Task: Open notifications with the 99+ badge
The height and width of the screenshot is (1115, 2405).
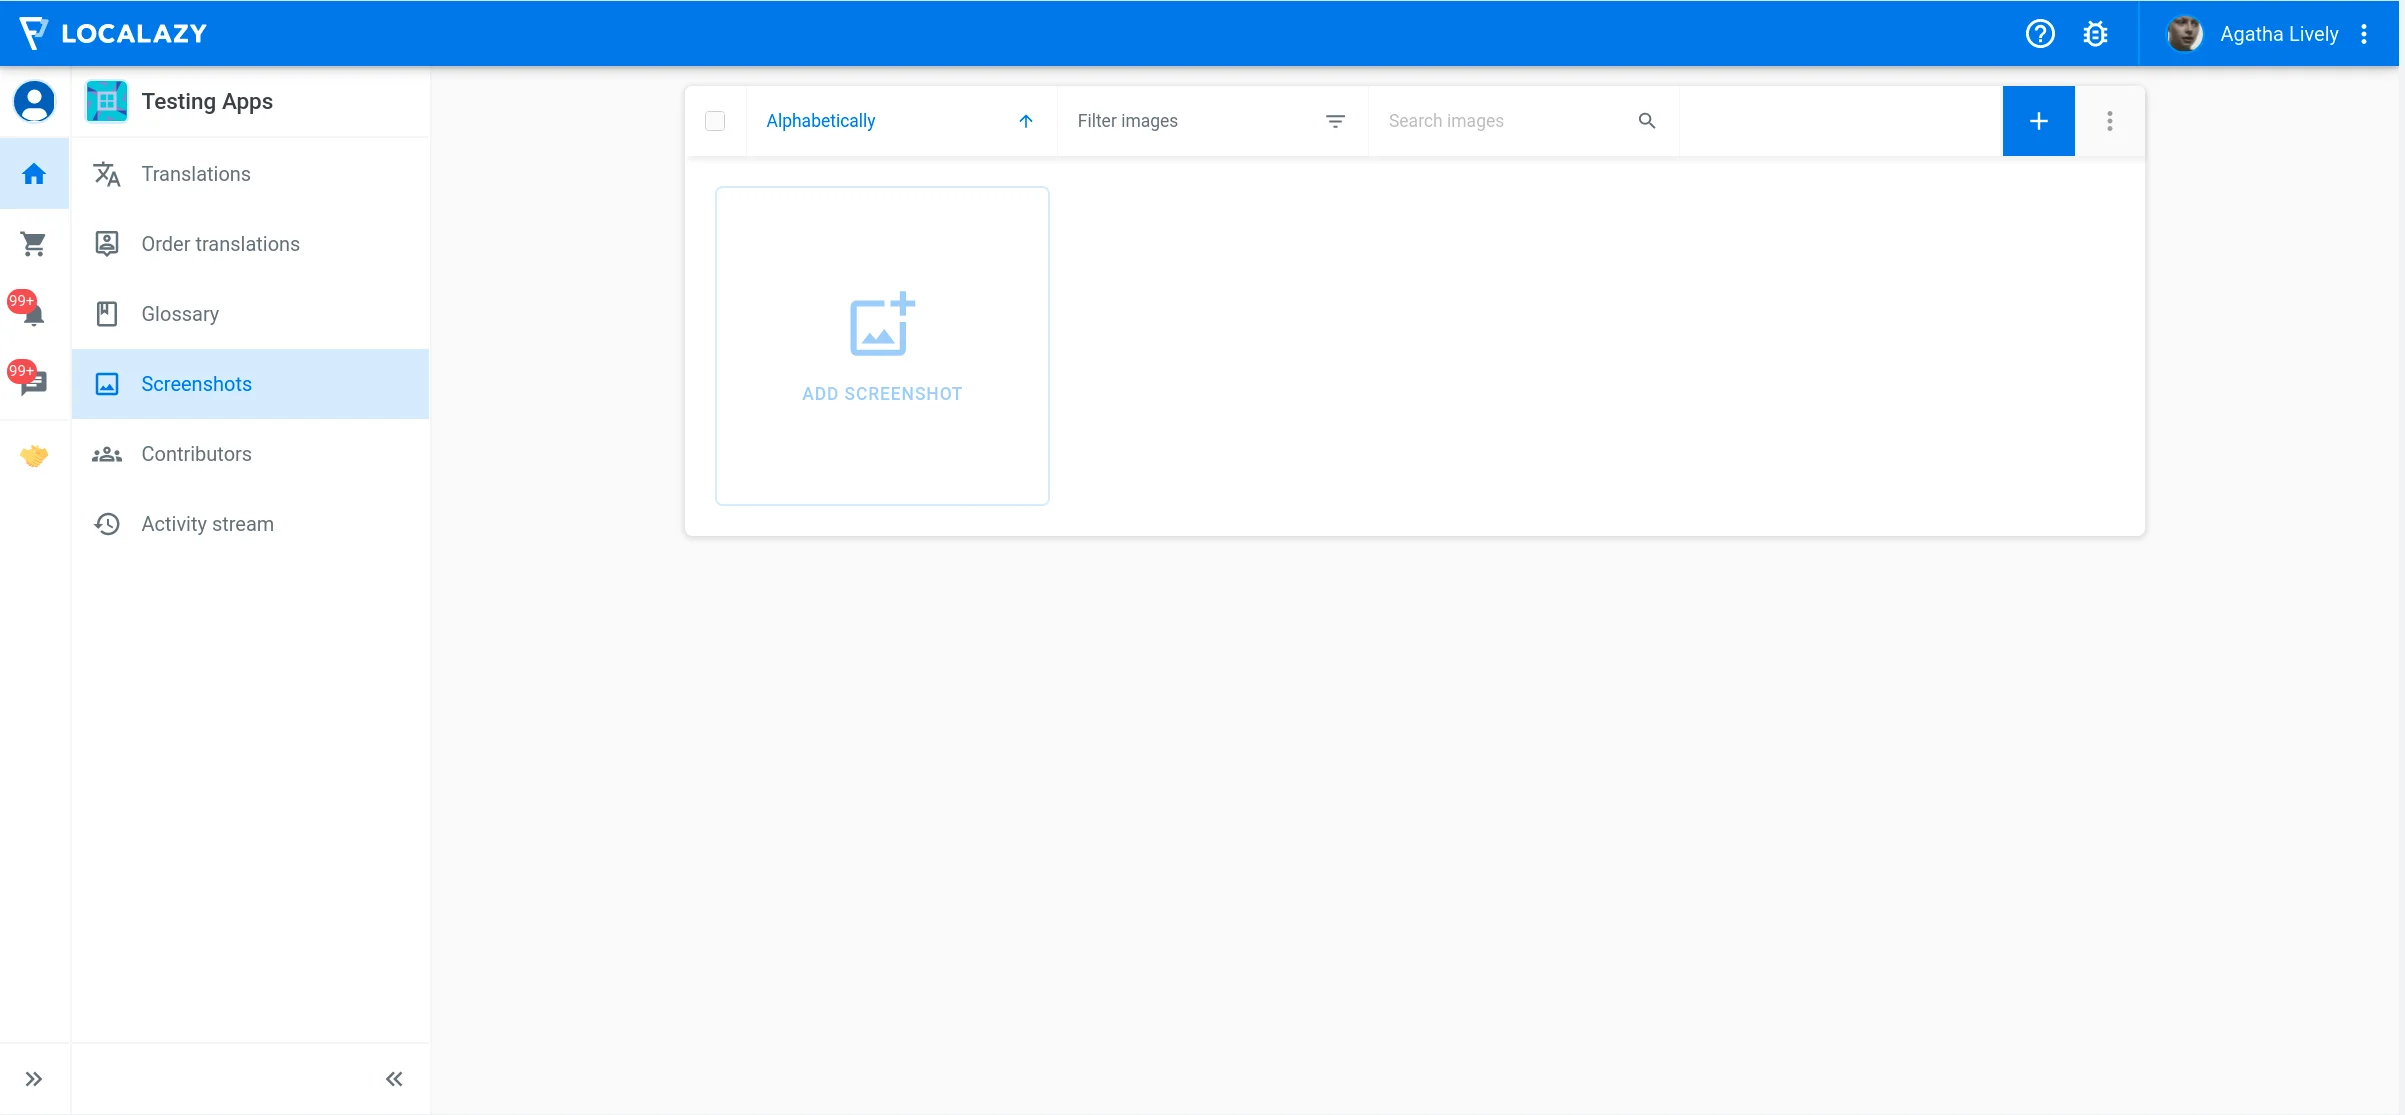Action: [x=34, y=313]
